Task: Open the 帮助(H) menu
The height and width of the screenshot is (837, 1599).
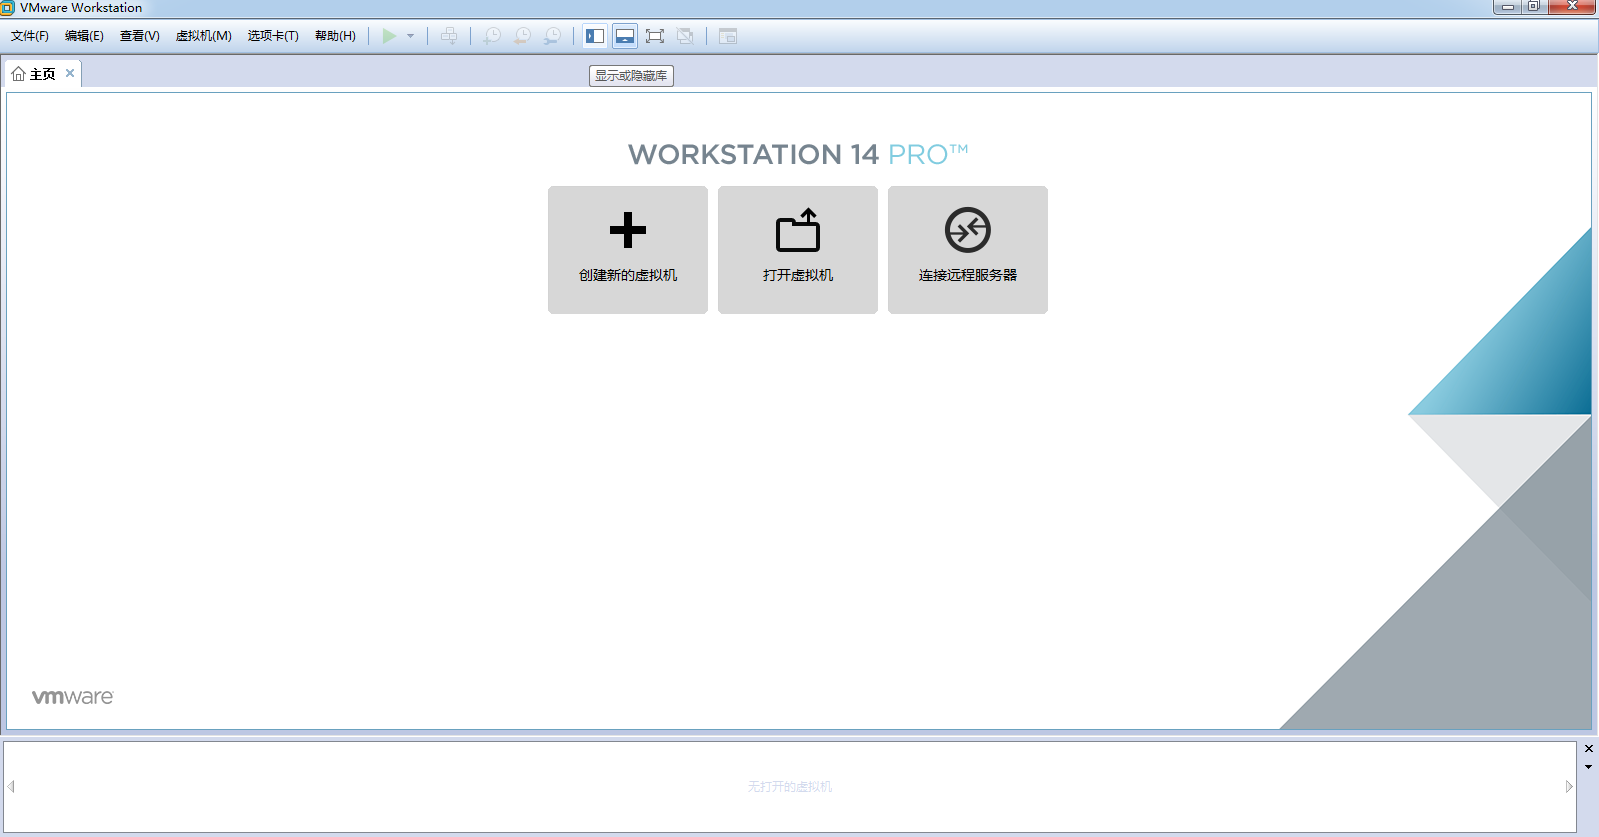Action: pyautogui.click(x=335, y=36)
